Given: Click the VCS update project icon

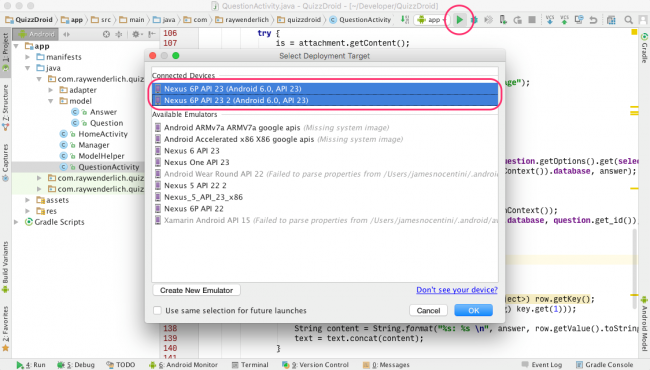Looking at the screenshot, I should click(550, 19).
